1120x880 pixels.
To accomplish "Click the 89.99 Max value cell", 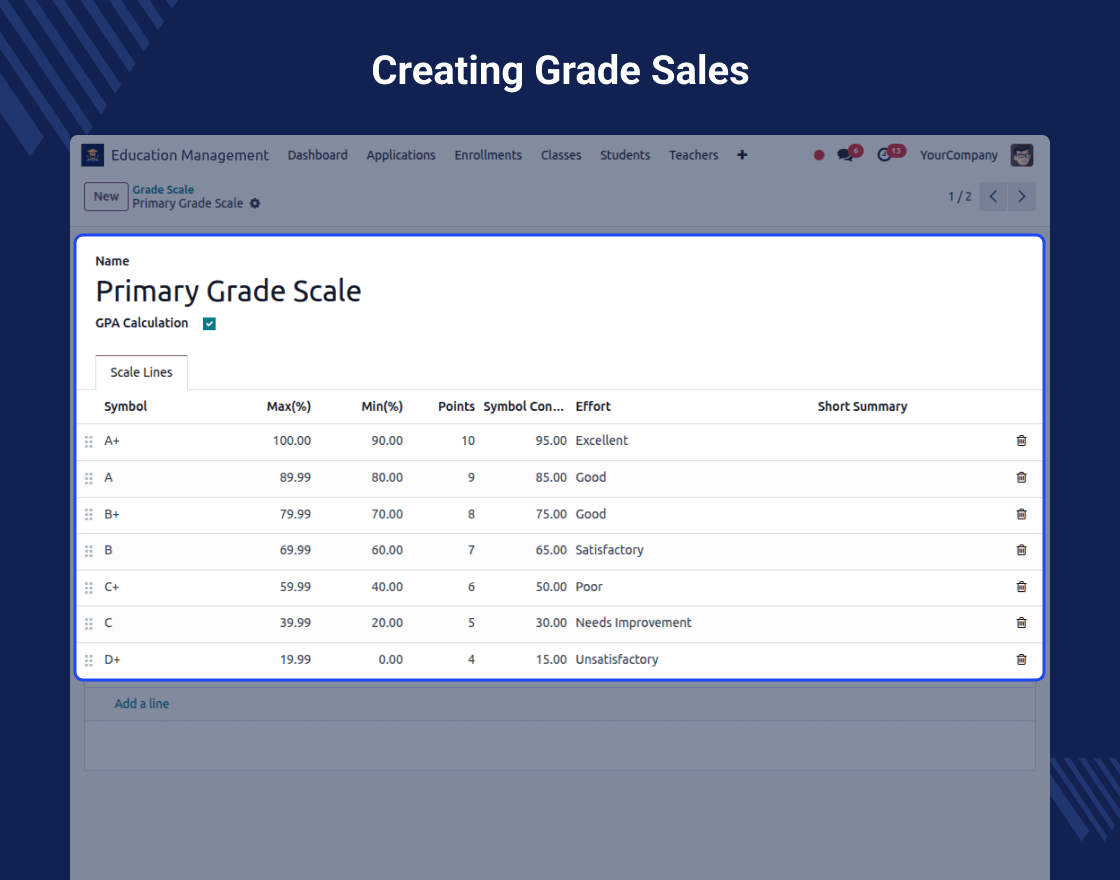I will (295, 477).
